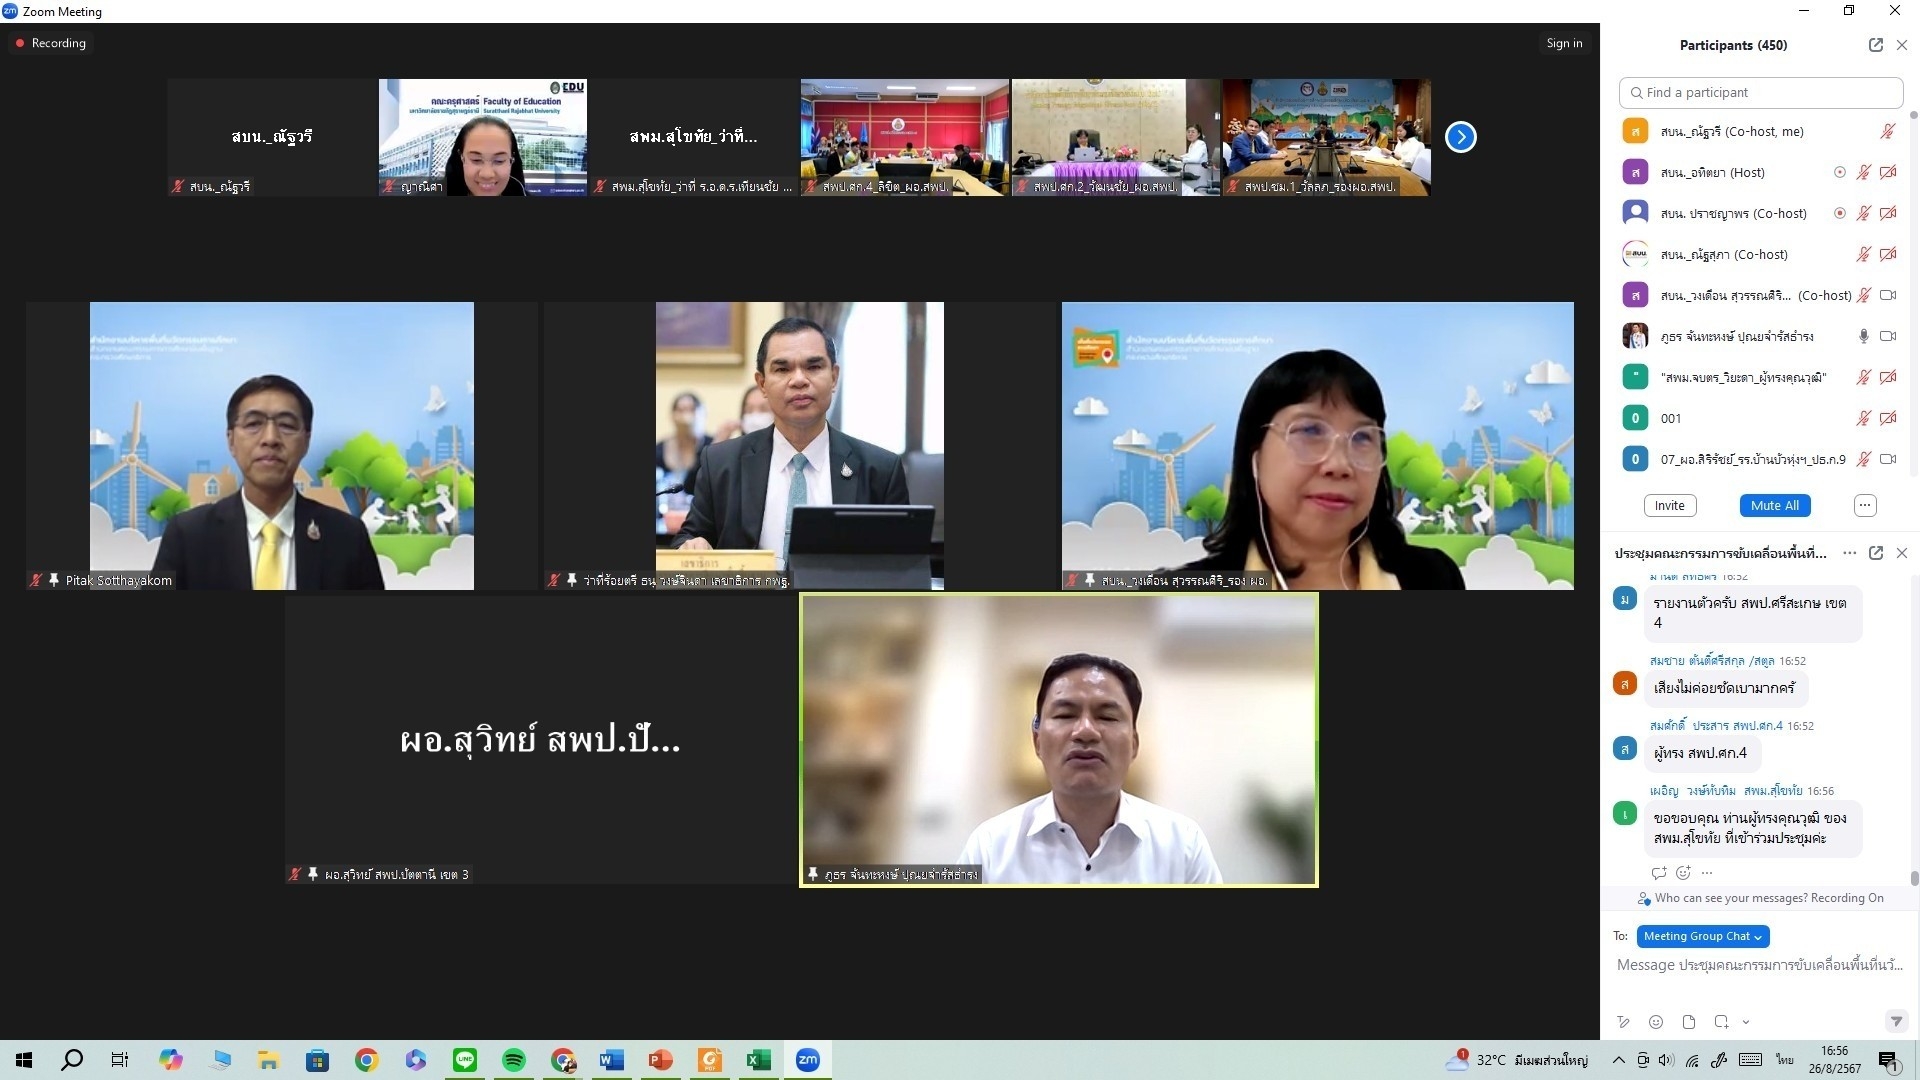Click the Mute All button

coord(1774,505)
